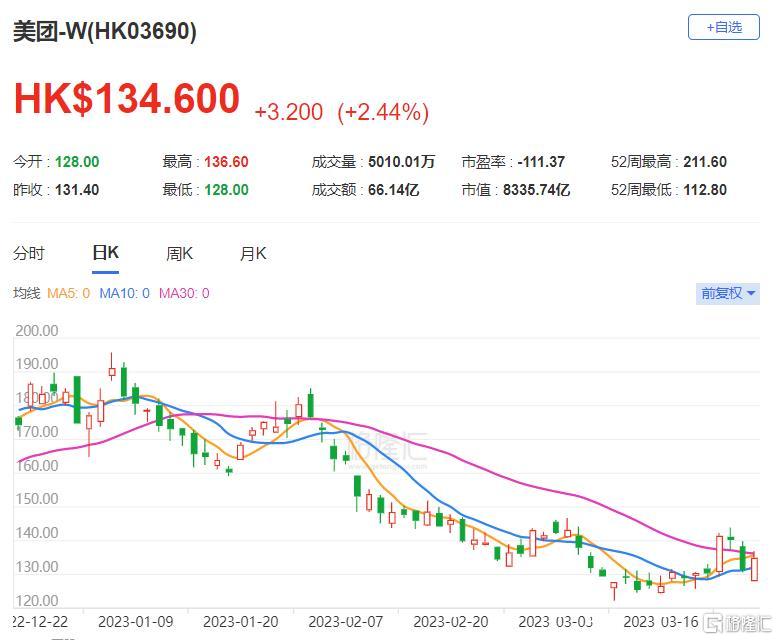Click the 160.00 y-axis label
778x640 pixels.
point(37,466)
